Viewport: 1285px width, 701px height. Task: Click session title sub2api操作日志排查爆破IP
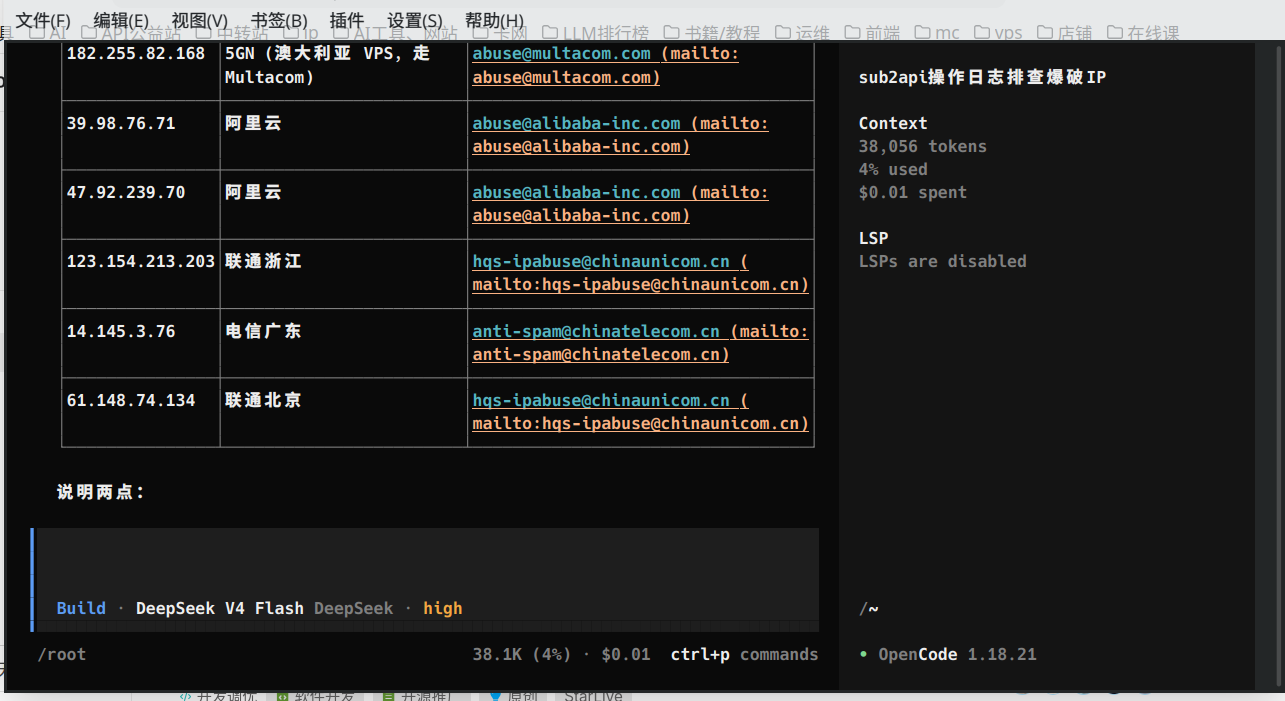coord(982,77)
